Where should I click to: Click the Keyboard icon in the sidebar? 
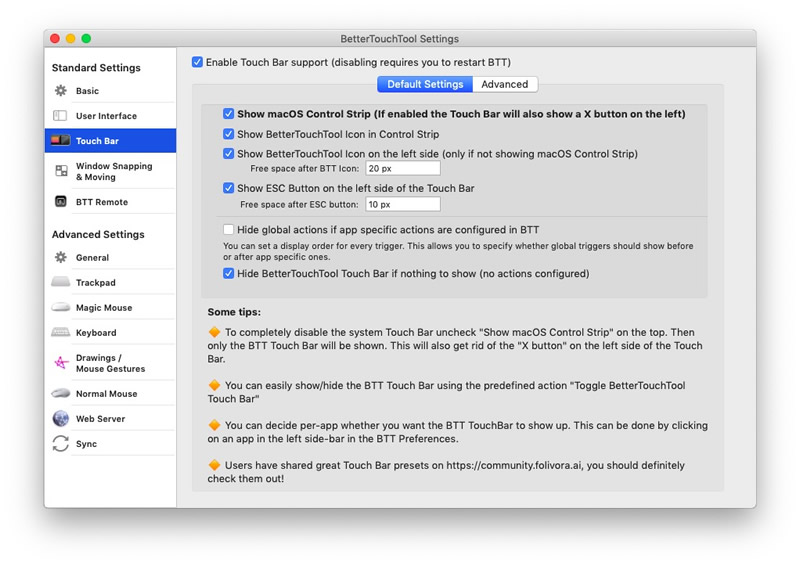point(61,332)
